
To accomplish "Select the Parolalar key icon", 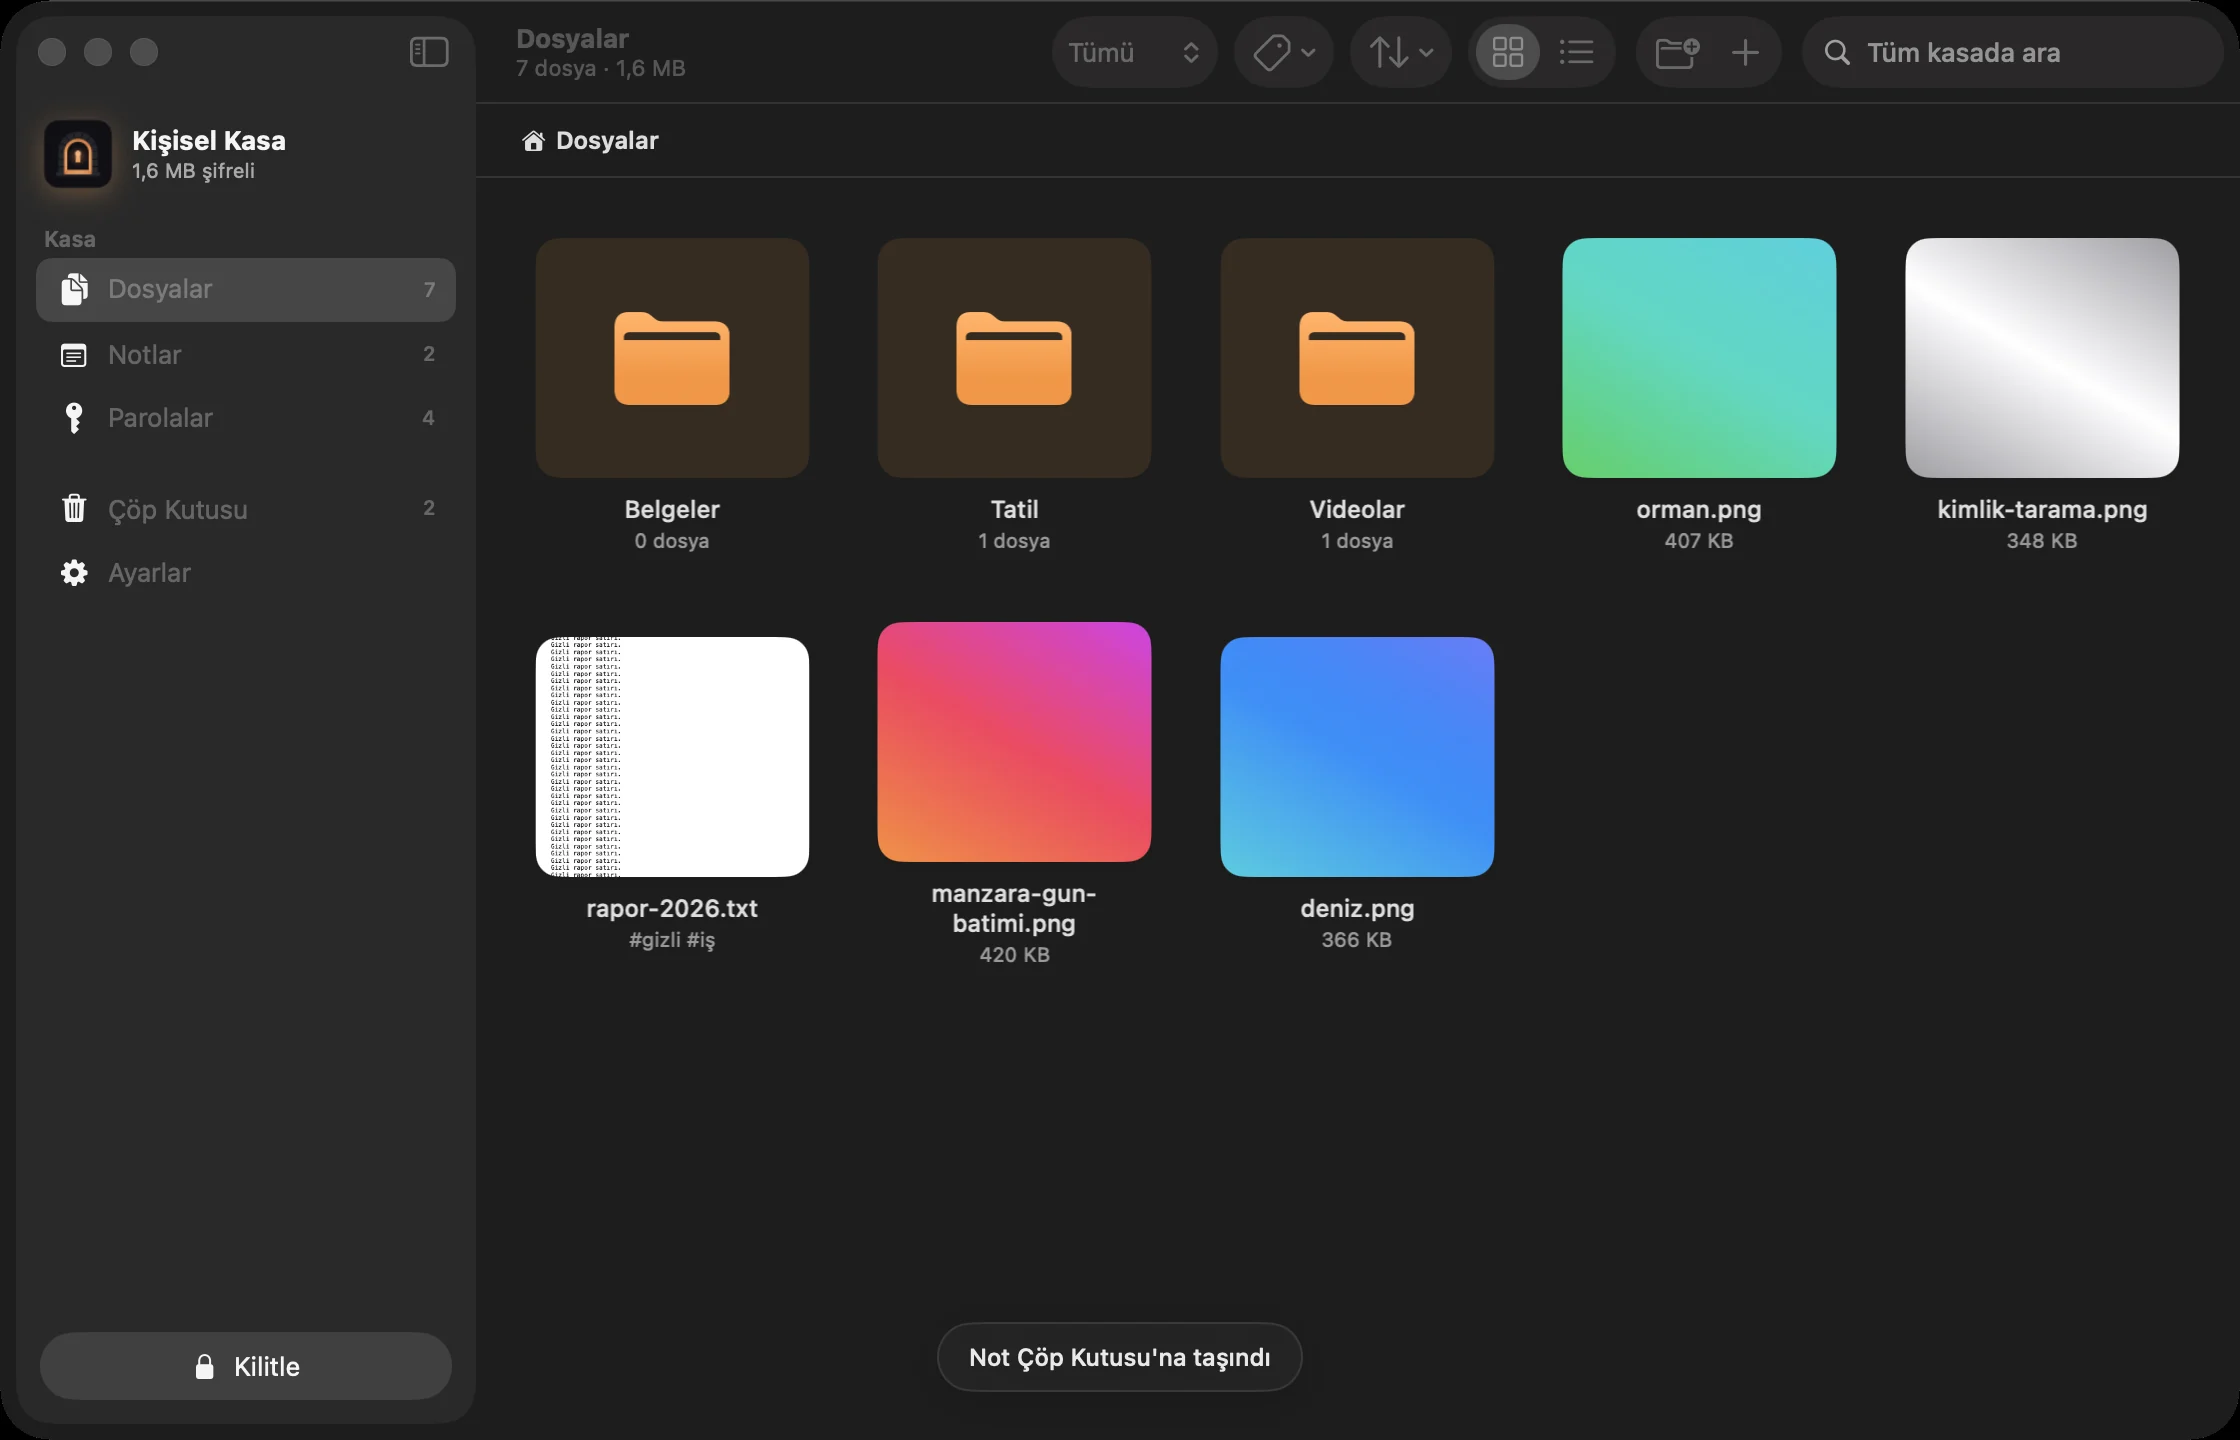I will point(74,418).
